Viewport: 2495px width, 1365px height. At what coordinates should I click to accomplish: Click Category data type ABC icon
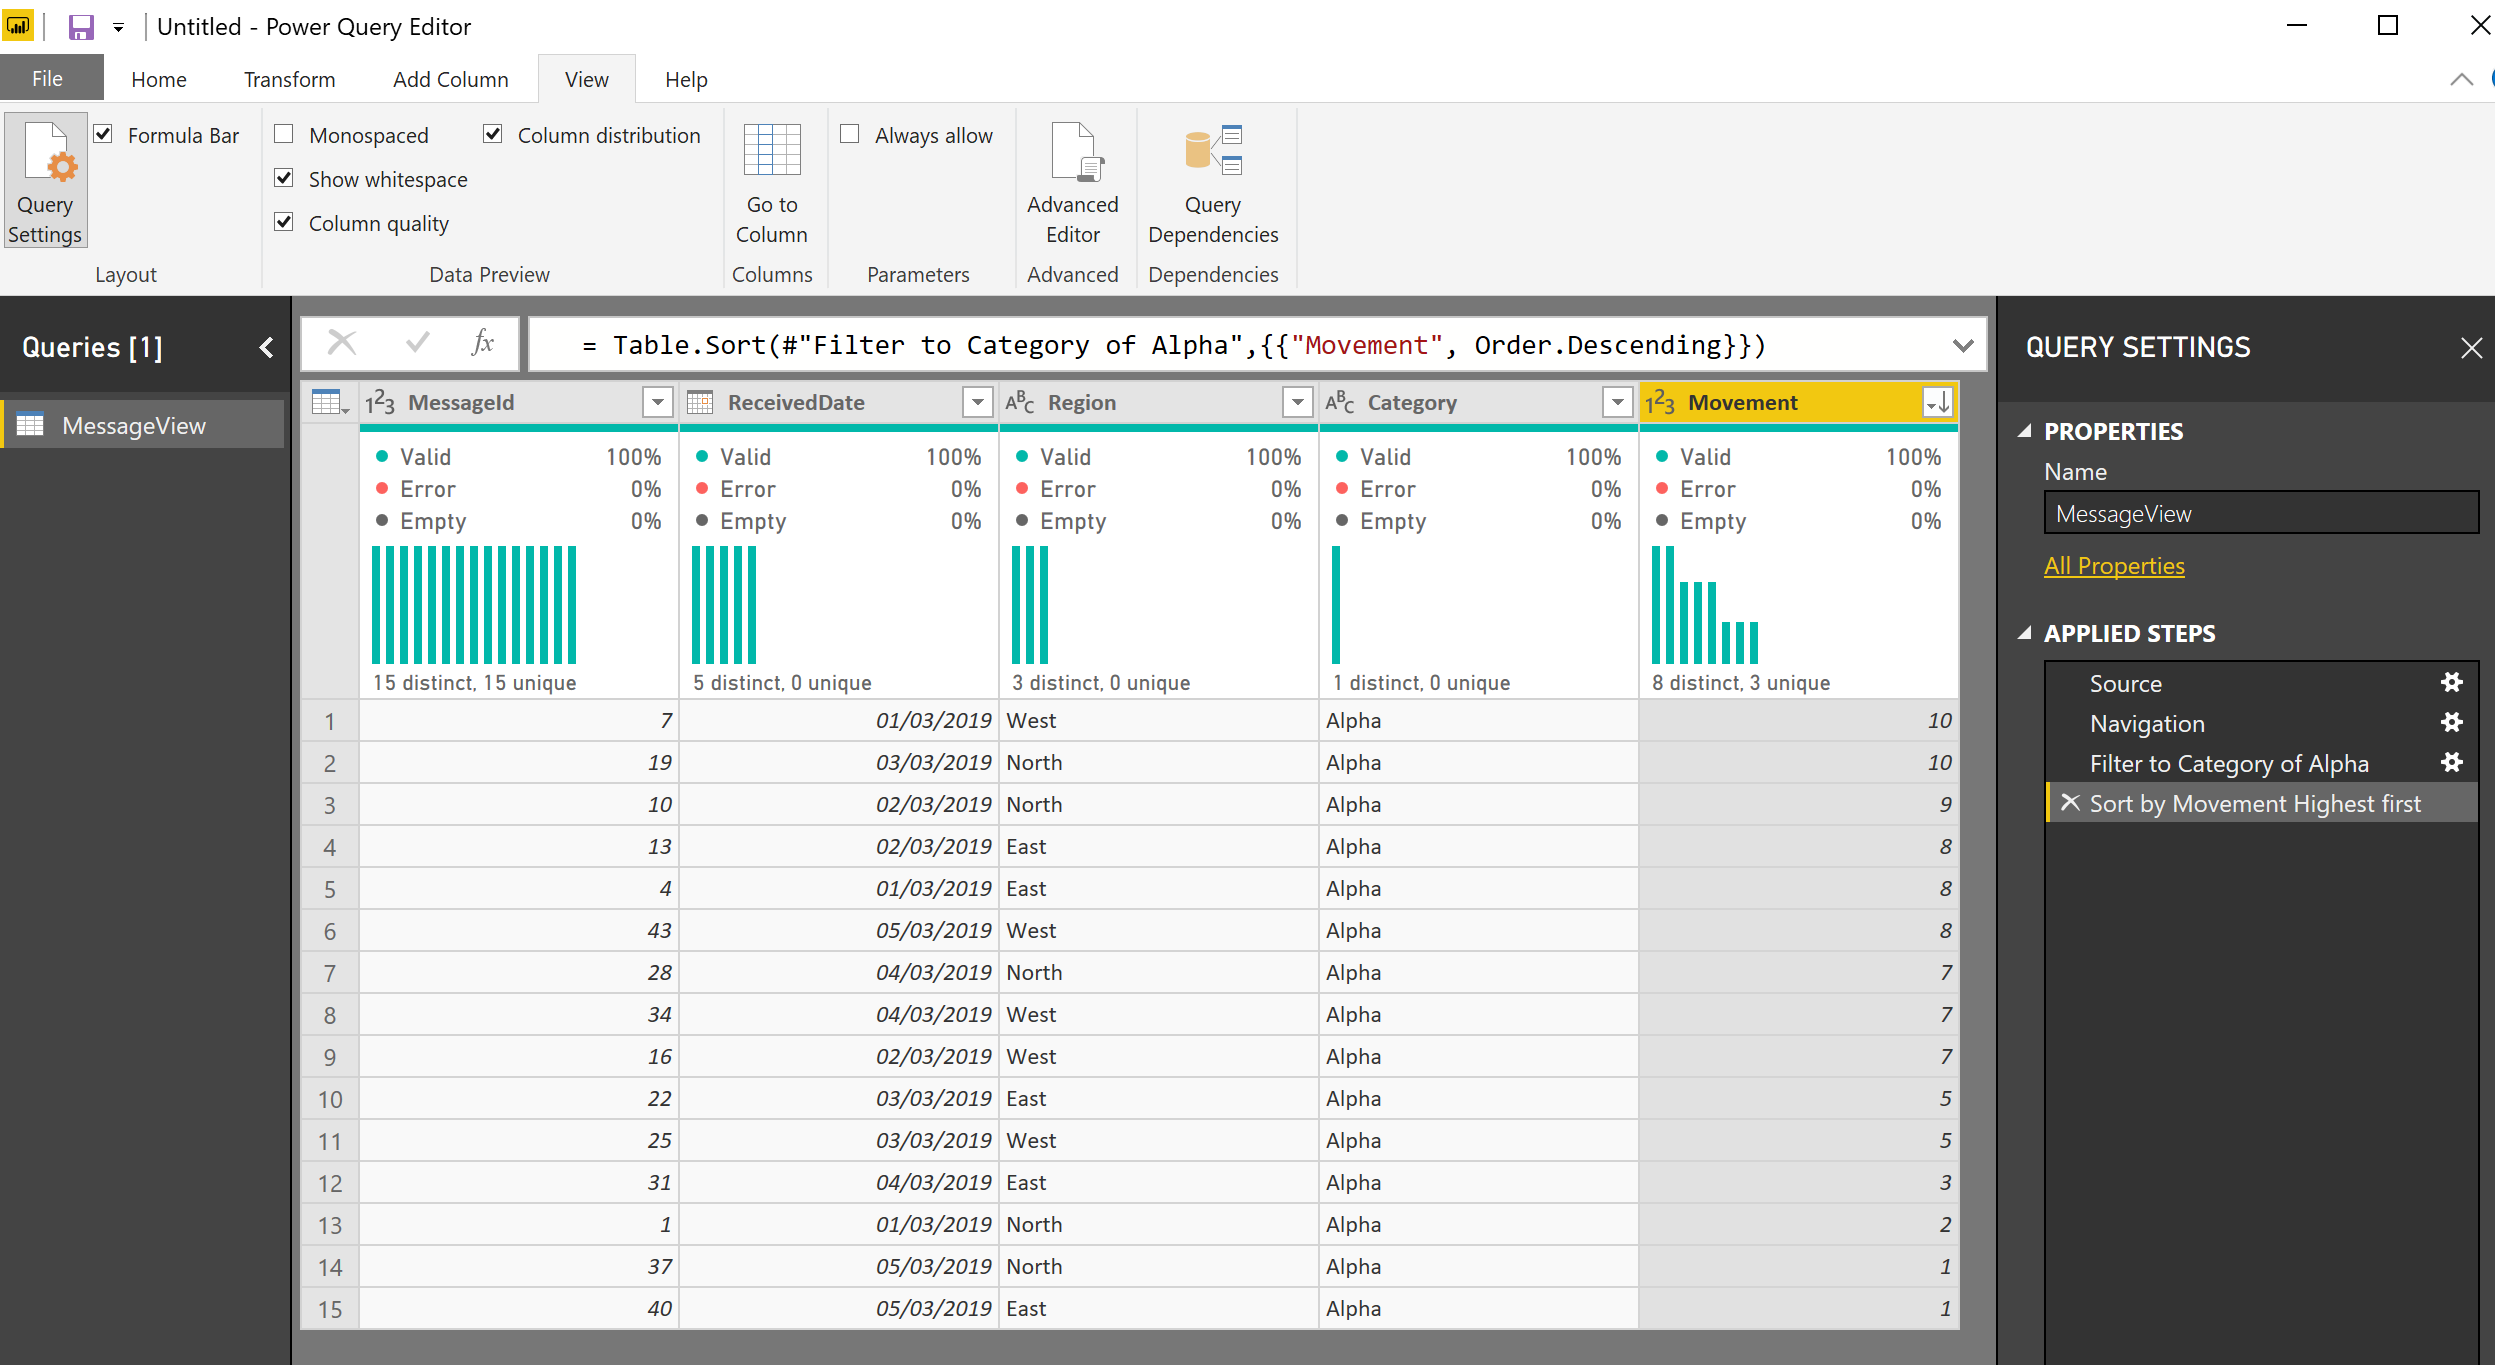pos(1340,402)
